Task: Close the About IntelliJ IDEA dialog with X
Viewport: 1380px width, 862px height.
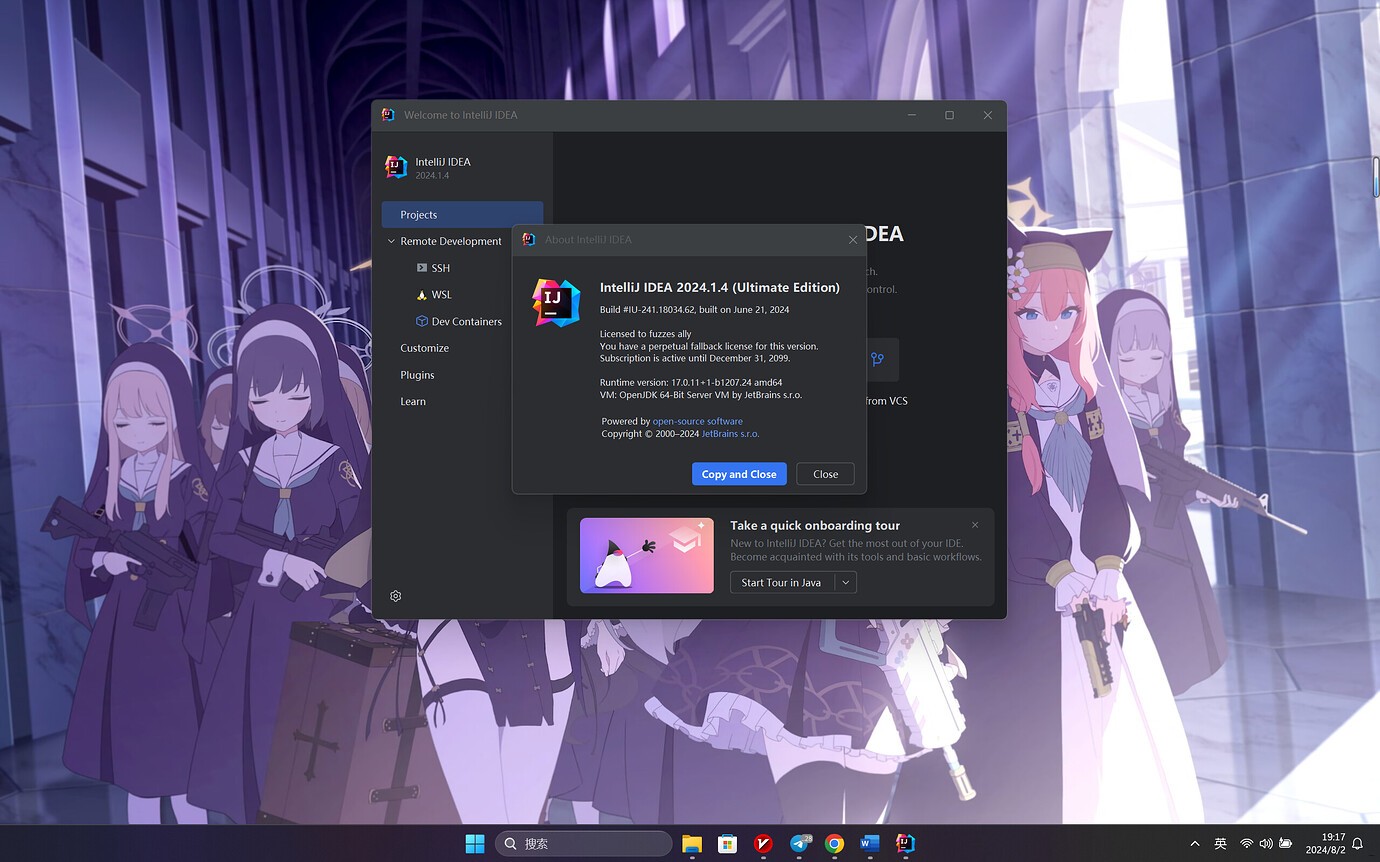Action: click(852, 240)
